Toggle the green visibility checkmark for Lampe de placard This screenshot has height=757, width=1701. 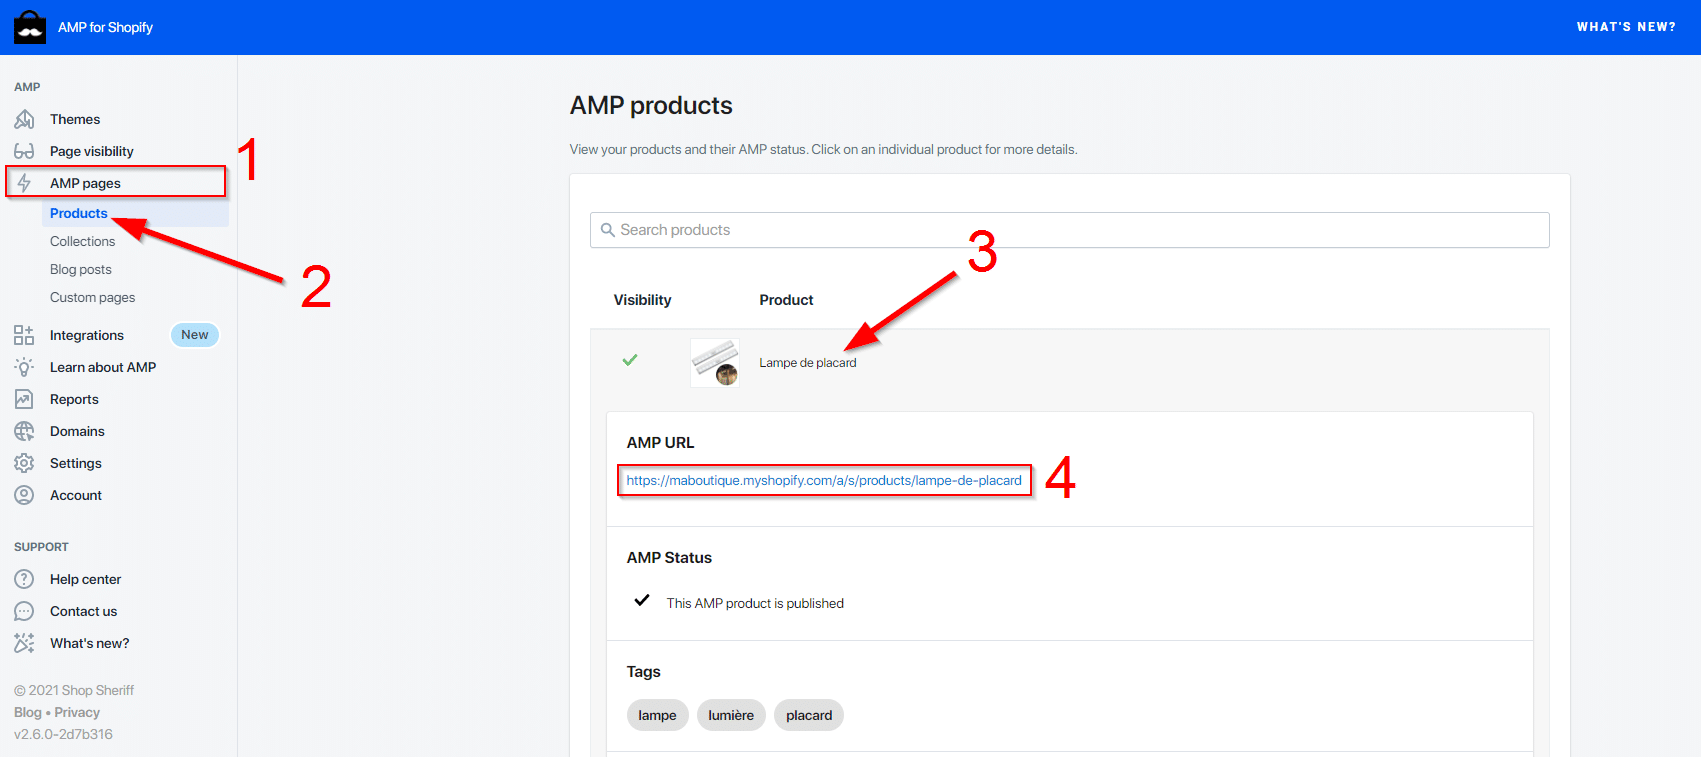tap(630, 360)
